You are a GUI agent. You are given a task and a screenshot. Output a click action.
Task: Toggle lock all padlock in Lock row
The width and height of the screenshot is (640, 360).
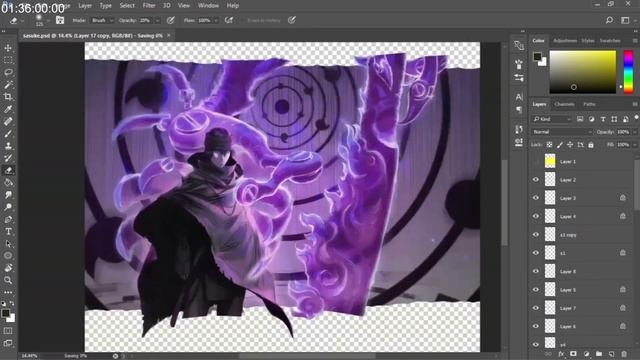591,145
